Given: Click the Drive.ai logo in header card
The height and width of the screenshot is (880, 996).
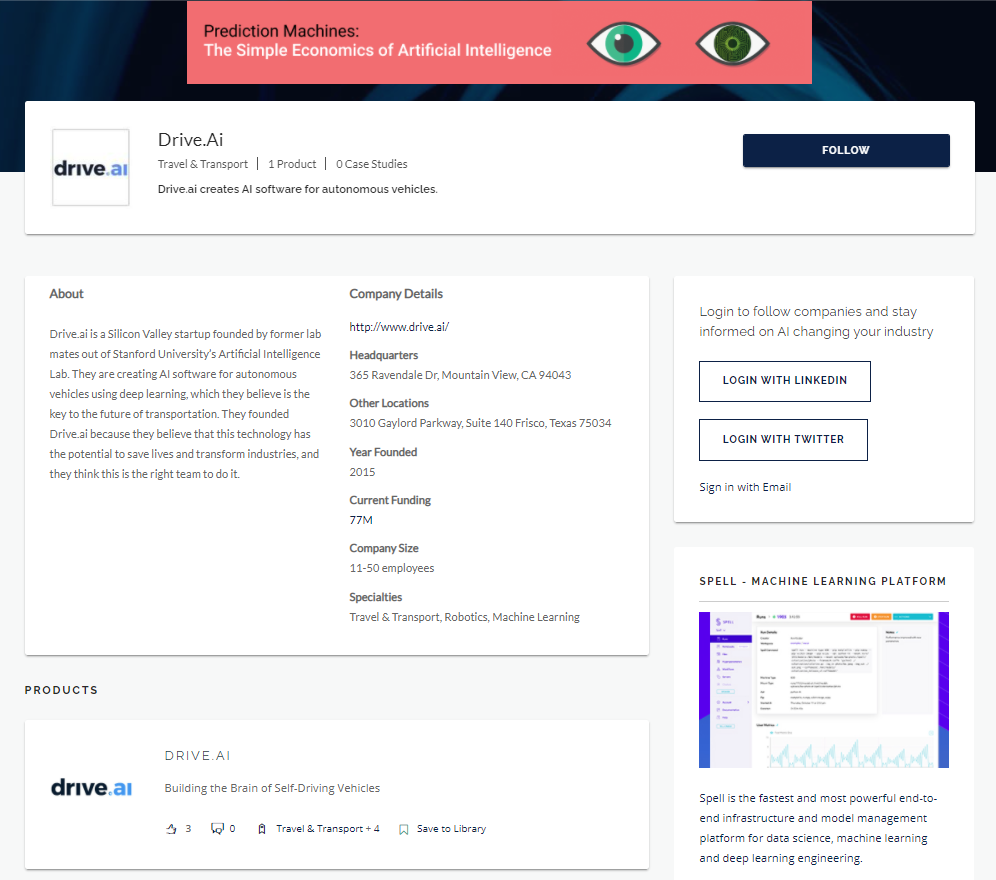Looking at the screenshot, I should 91,168.
